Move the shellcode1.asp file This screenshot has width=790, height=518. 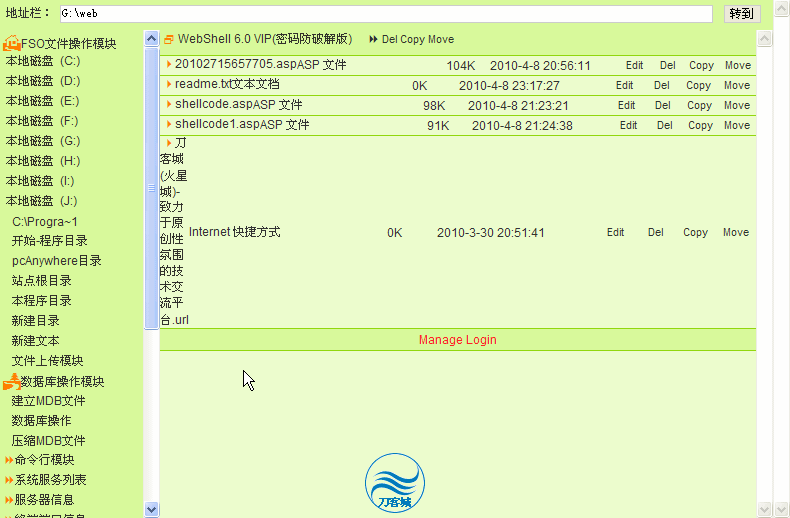(737, 125)
